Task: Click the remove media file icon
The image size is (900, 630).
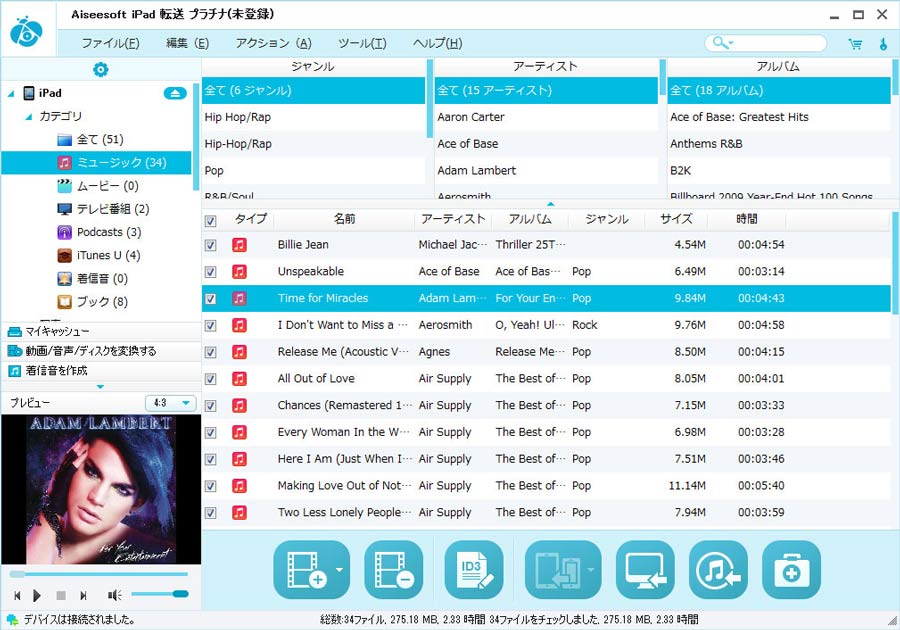Action: (x=394, y=570)
